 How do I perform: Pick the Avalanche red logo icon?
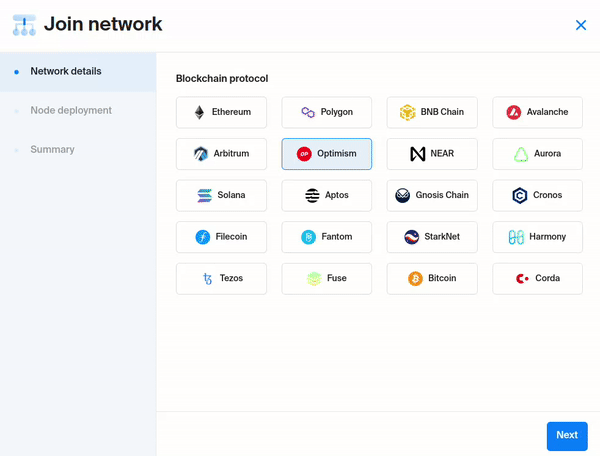click(x=514, y=112)
